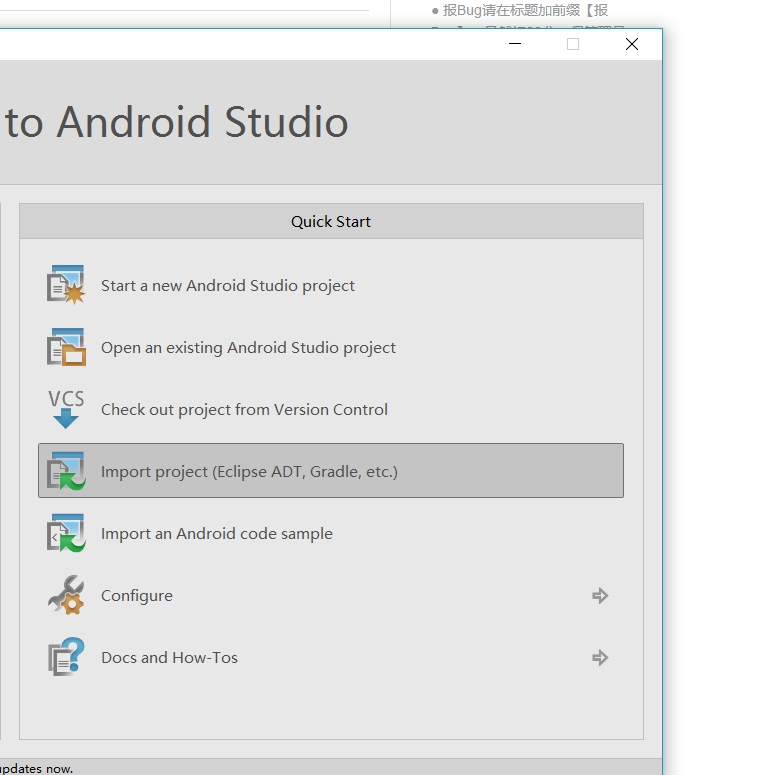The height and width of the screenshot is (775, 764).
Task: Start a new Android Studio project
Action: click(228, 286)
